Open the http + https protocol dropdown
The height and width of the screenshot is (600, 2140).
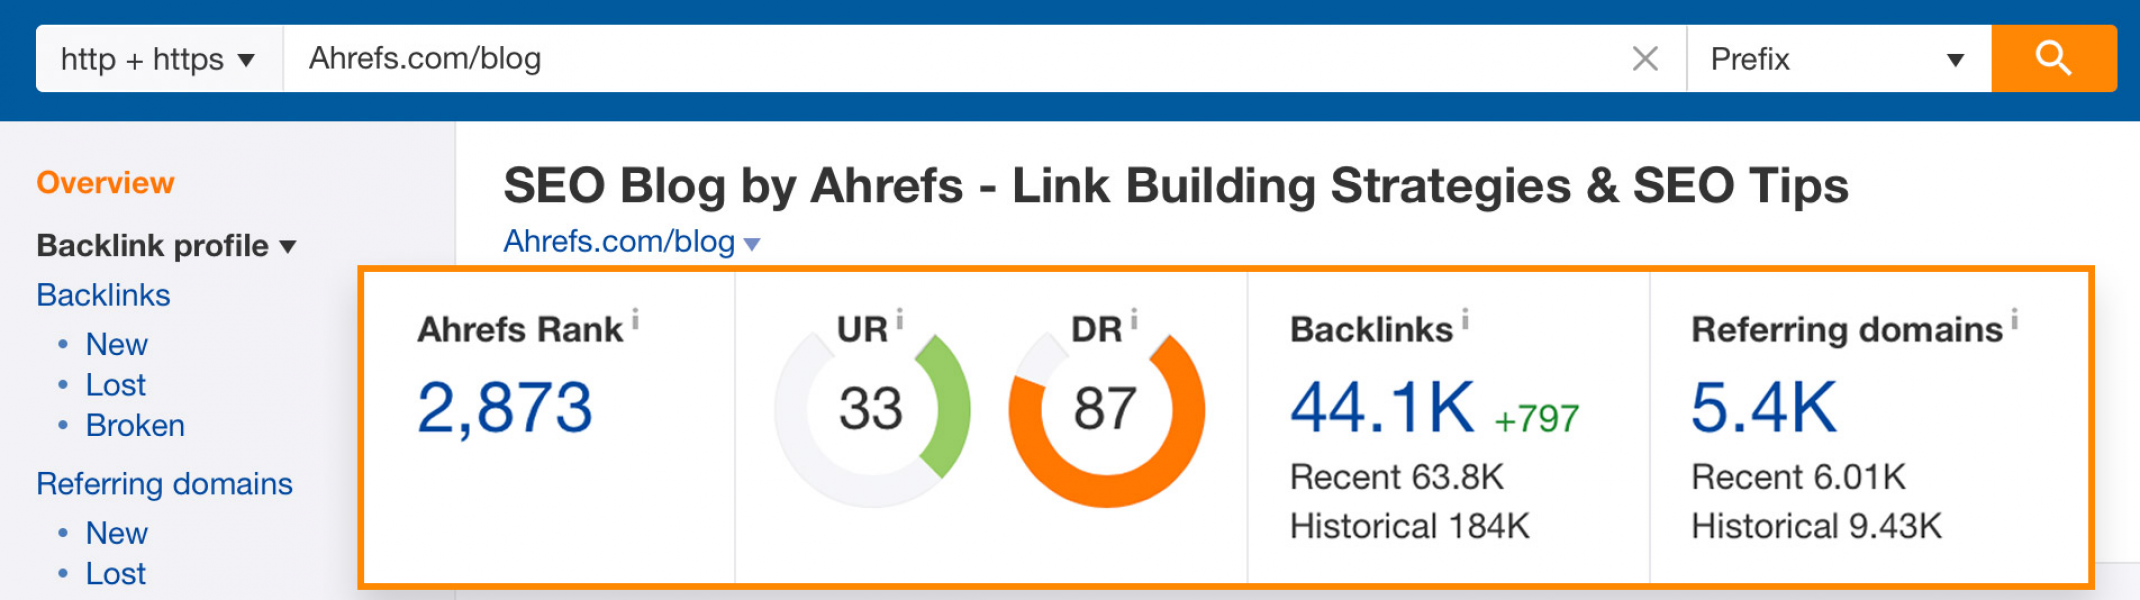tap(159, 59)
